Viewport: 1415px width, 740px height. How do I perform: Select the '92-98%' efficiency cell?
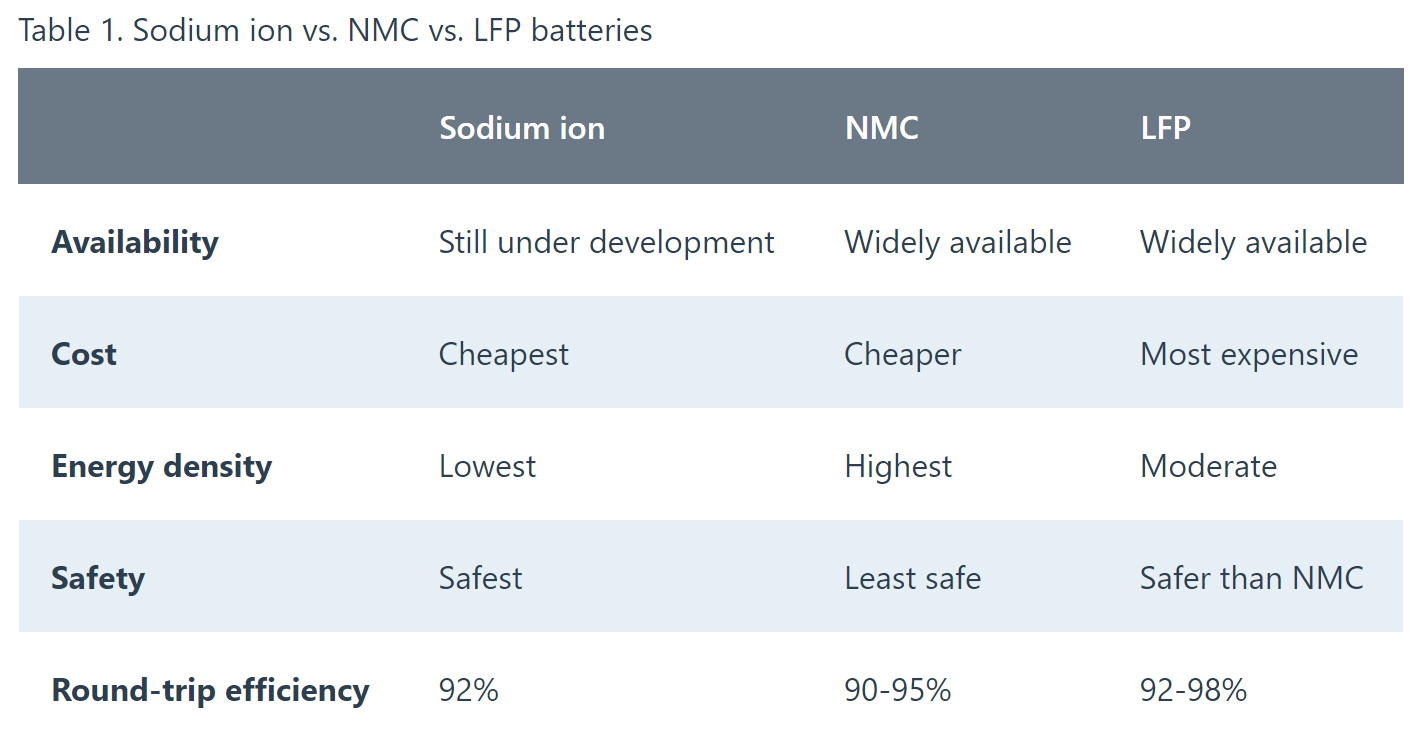coord(1193,690)
